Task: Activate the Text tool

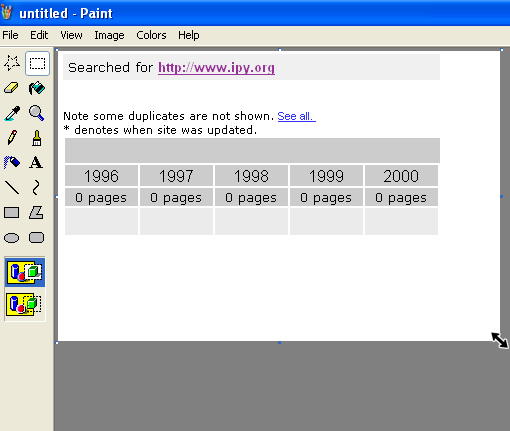Action: (37, 163)
